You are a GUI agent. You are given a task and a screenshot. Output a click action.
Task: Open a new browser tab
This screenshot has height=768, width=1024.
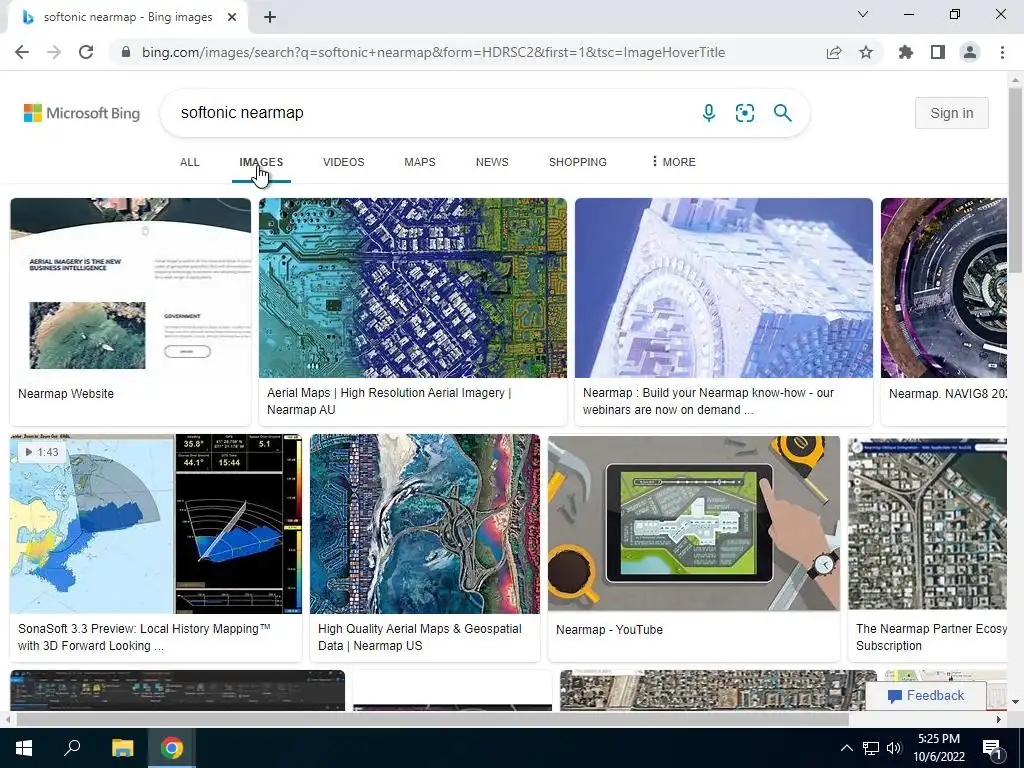point(270,18)
